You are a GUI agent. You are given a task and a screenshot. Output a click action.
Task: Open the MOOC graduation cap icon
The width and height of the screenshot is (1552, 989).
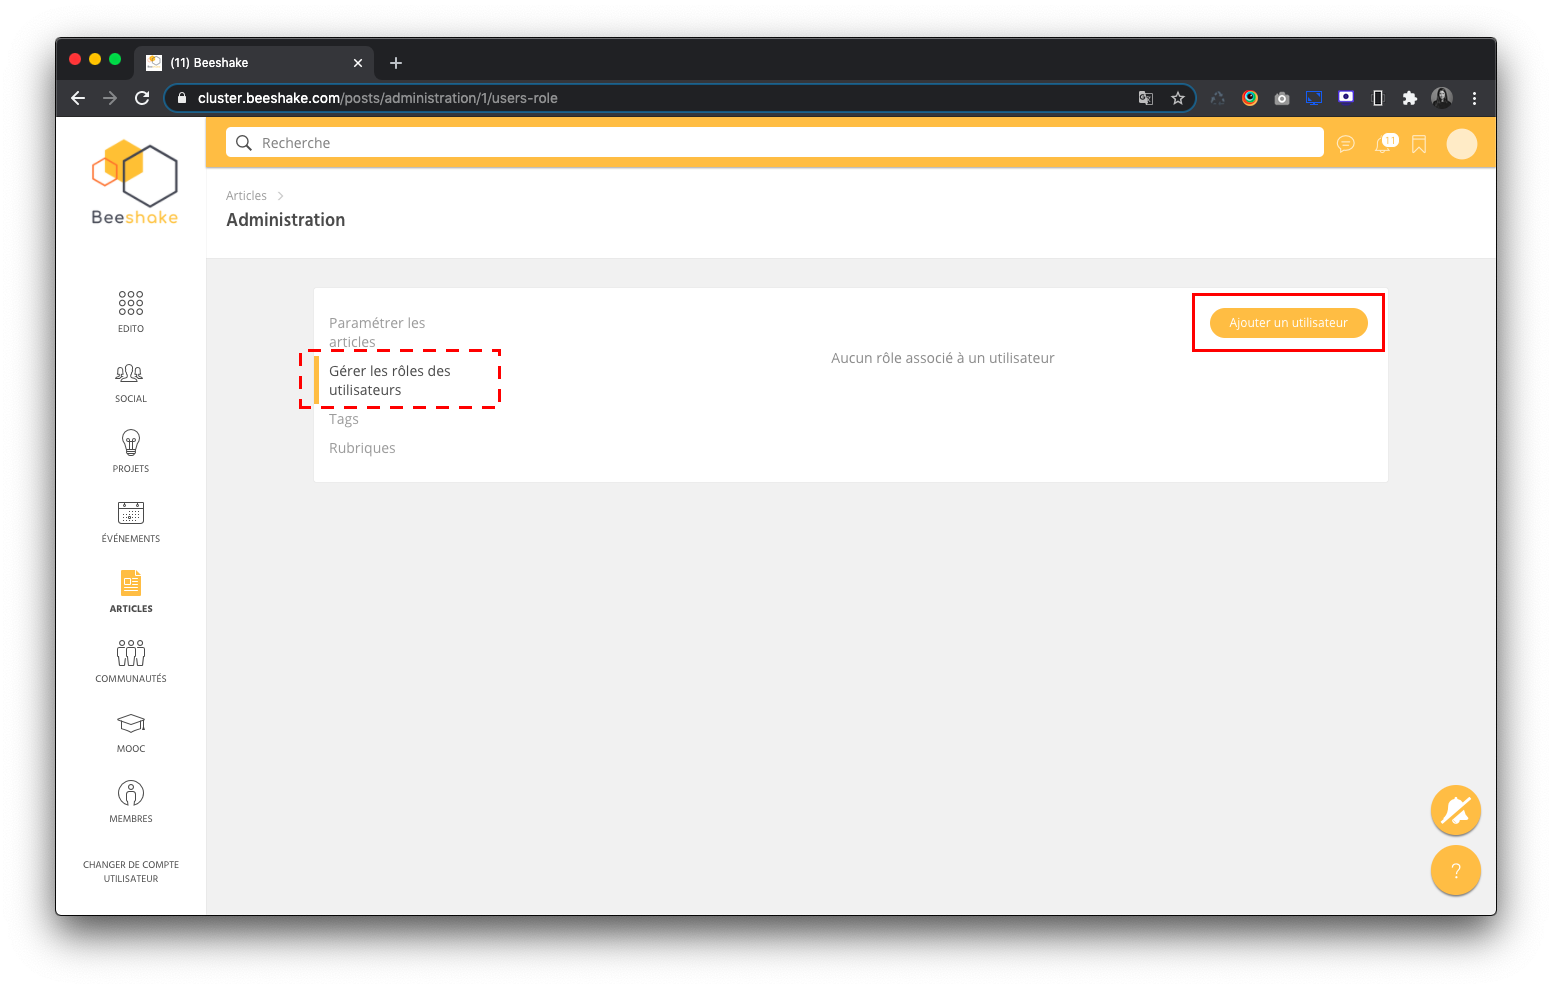tap(131, 723)
